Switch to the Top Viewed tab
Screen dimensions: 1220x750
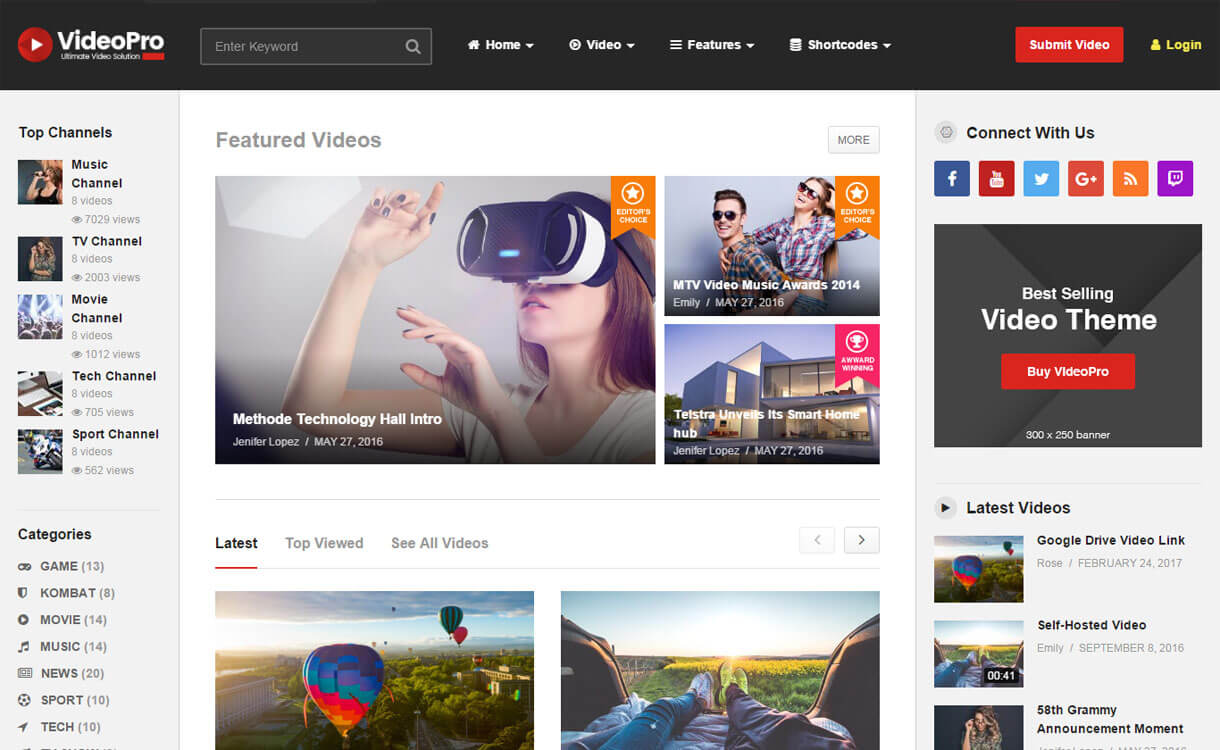coord(324,543)
